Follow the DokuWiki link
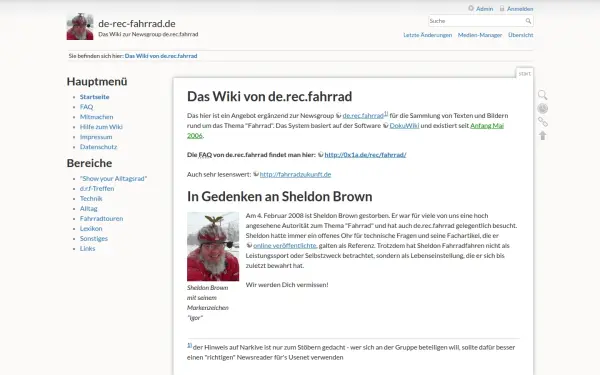The image size is (600, 375). tap(404, 126)
